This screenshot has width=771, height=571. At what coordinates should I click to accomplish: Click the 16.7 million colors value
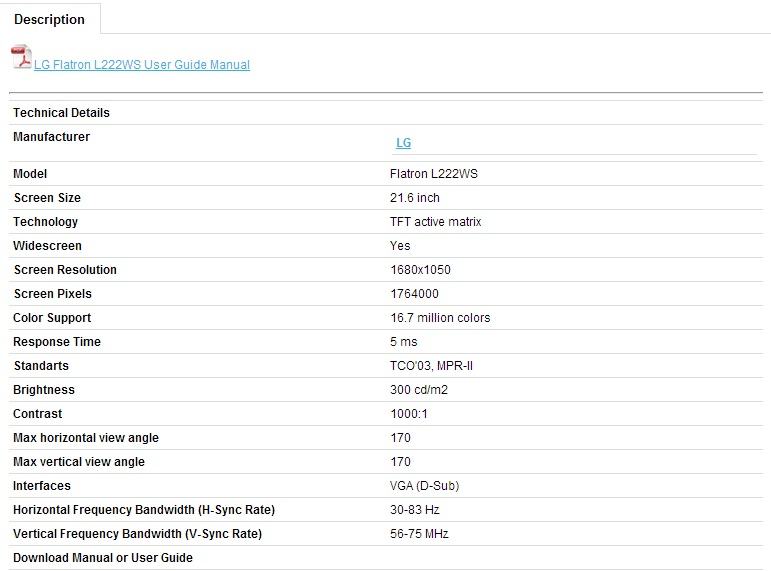440,318
